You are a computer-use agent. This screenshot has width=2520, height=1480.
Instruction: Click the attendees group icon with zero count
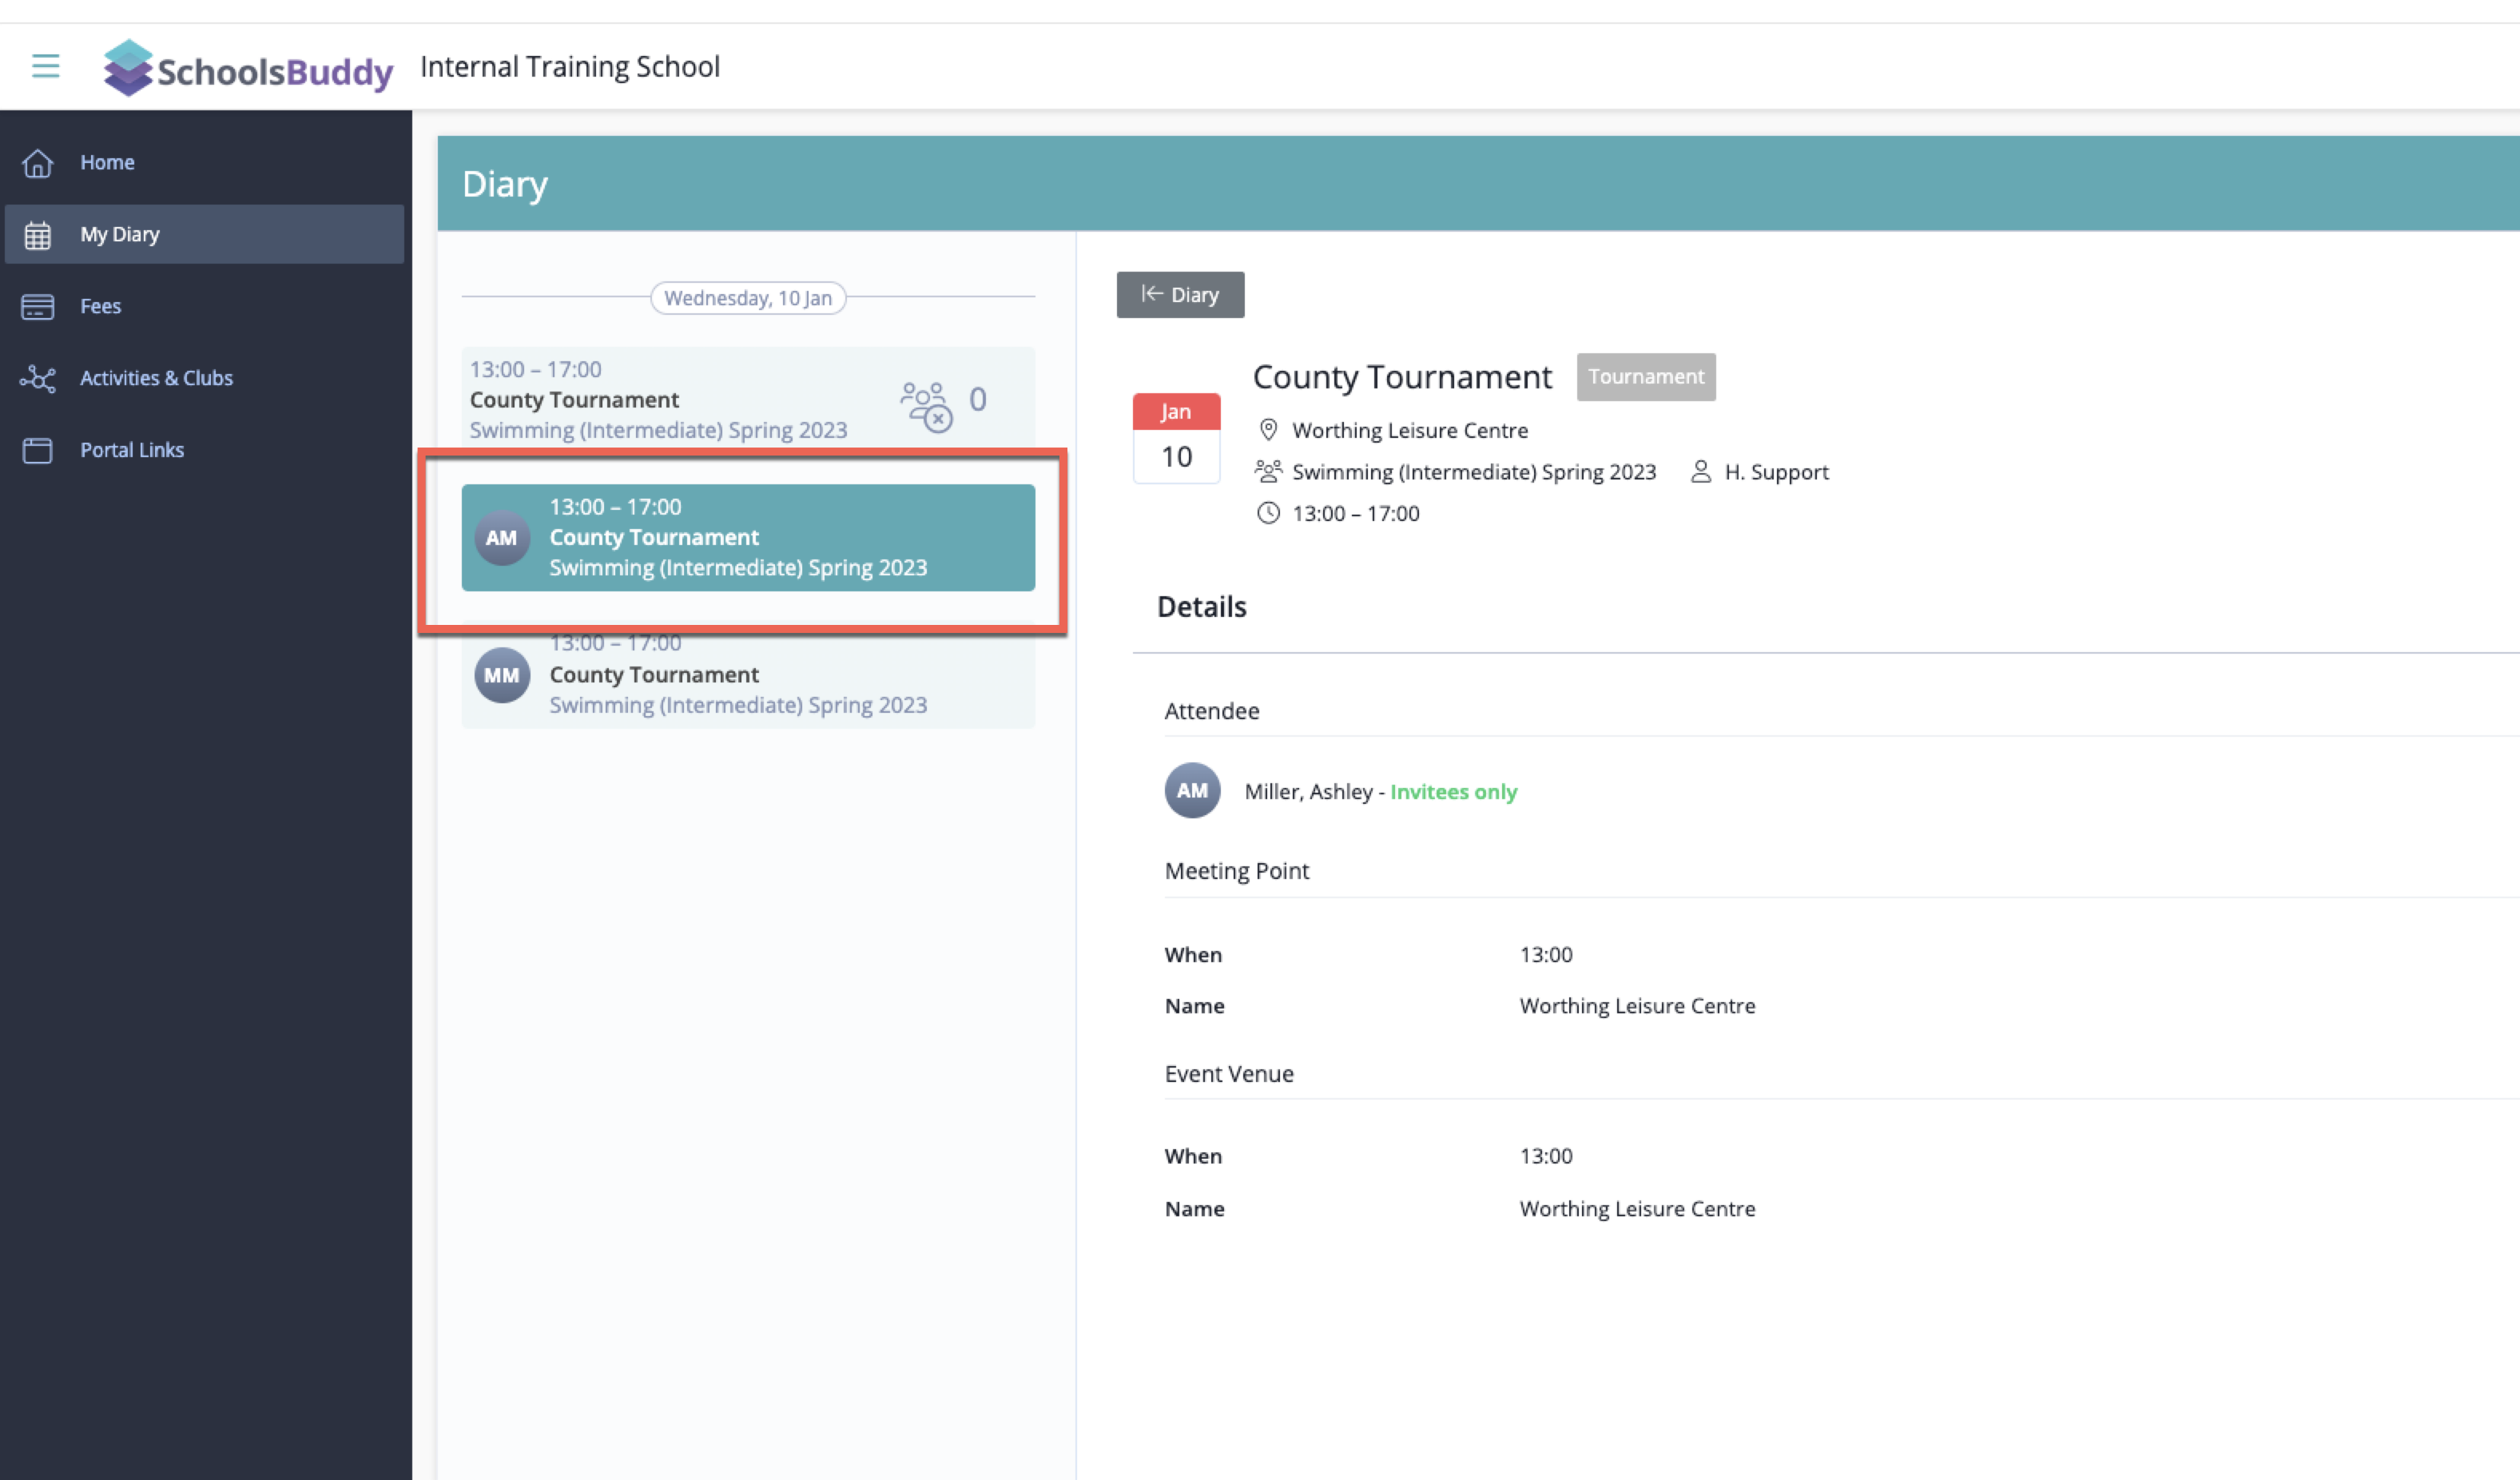[x=926, y=404]
